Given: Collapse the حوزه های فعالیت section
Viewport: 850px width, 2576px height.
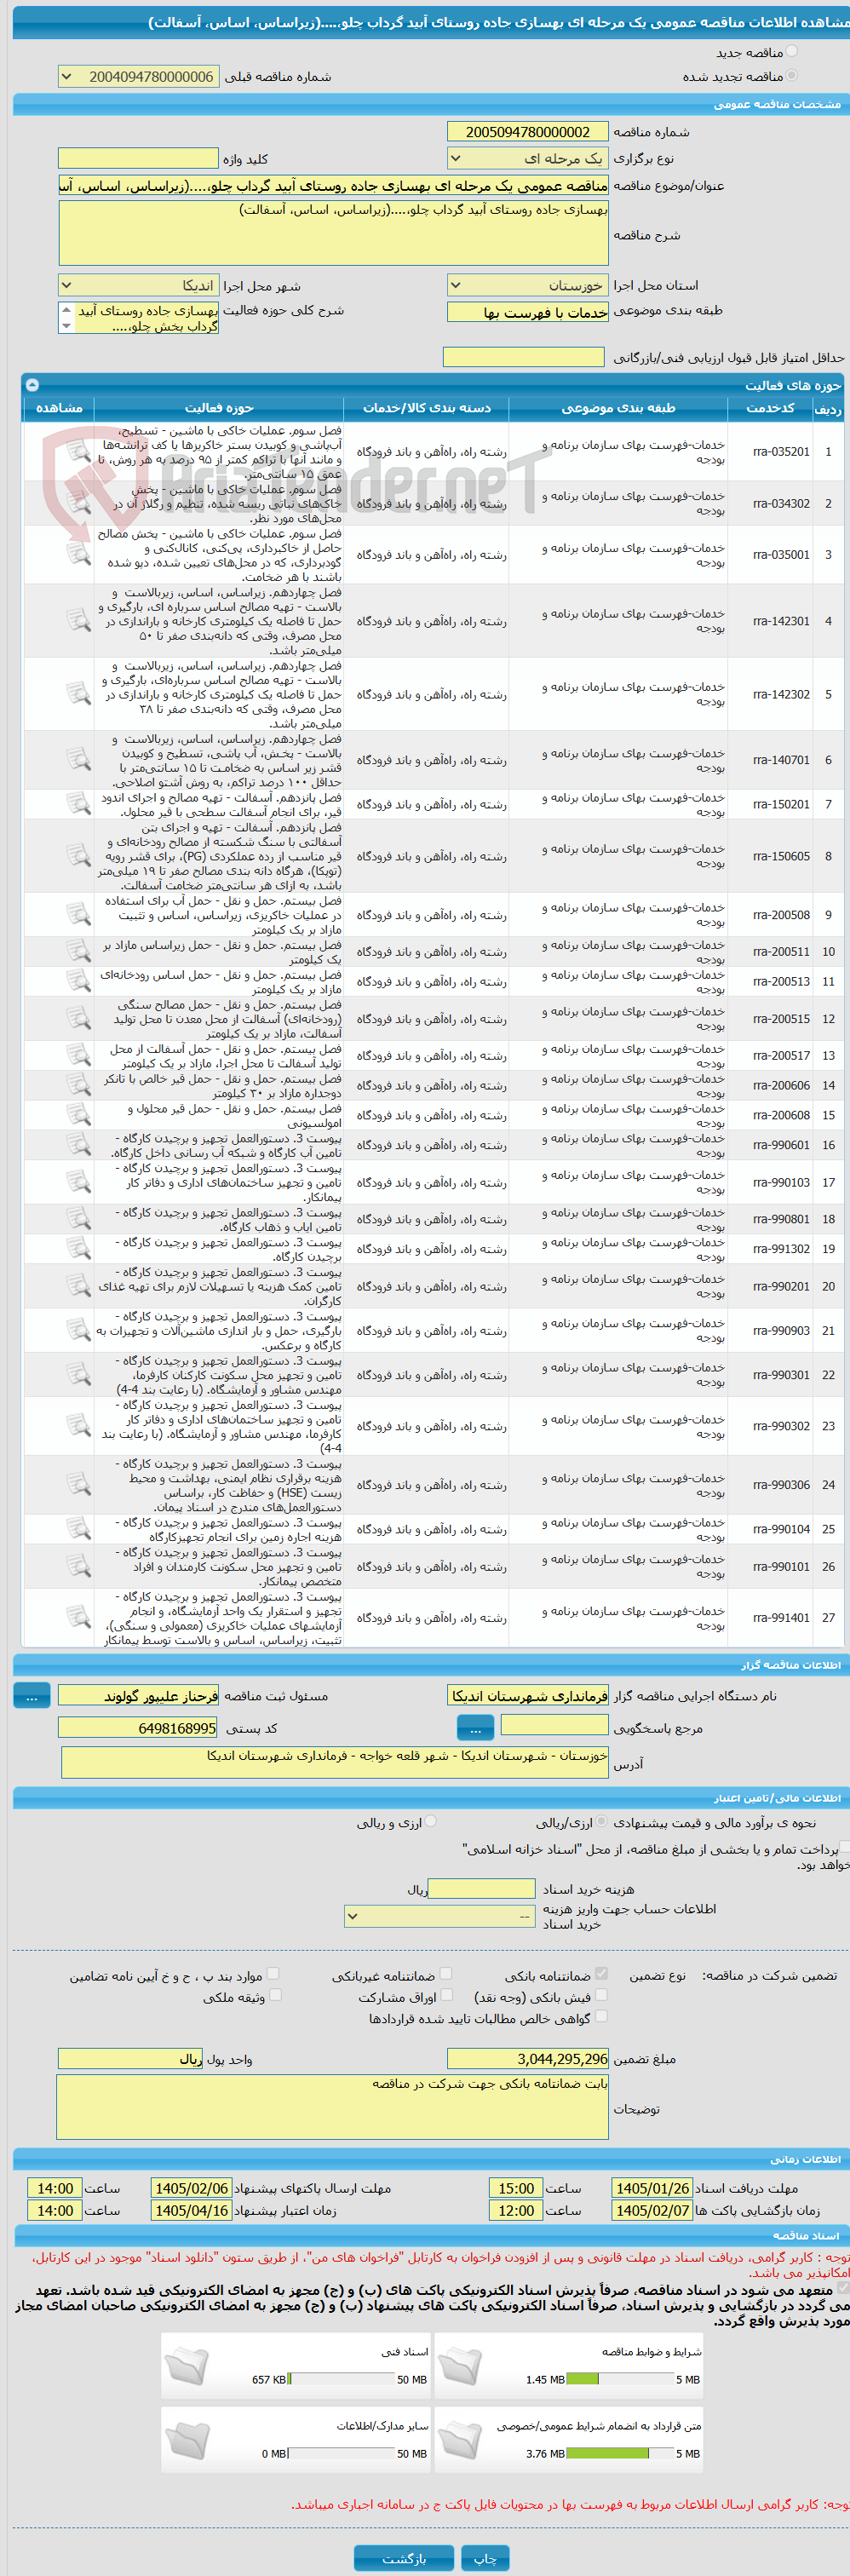Looking at the screenshot, I should click(x=32, y=384).
